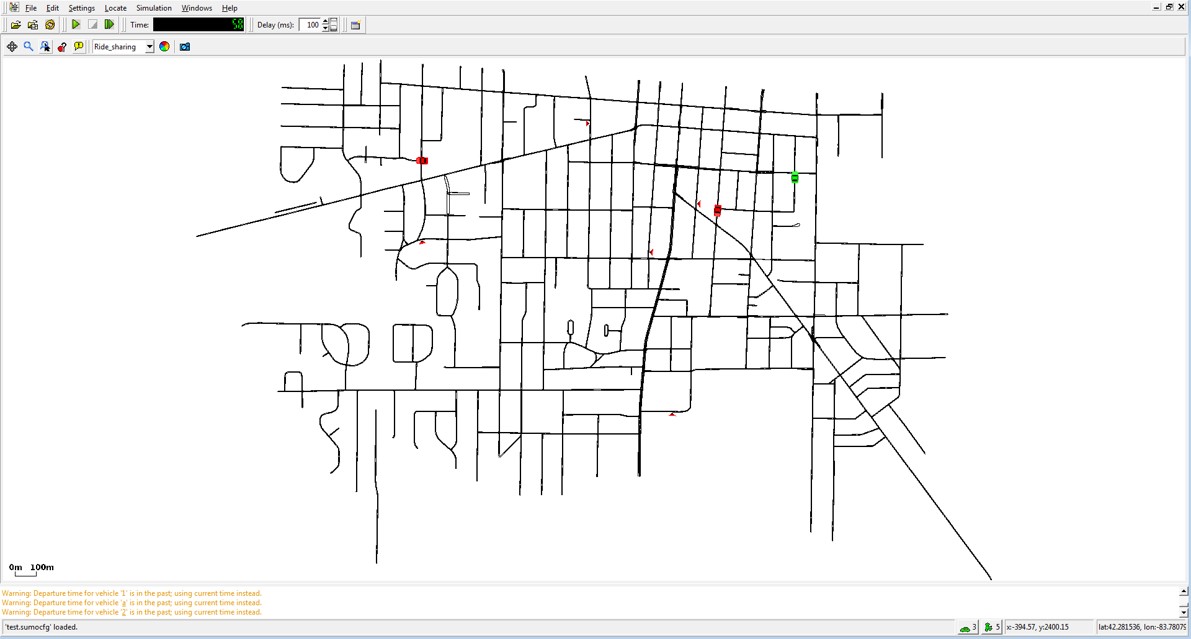Perform a single simulation step

(109, 25)
